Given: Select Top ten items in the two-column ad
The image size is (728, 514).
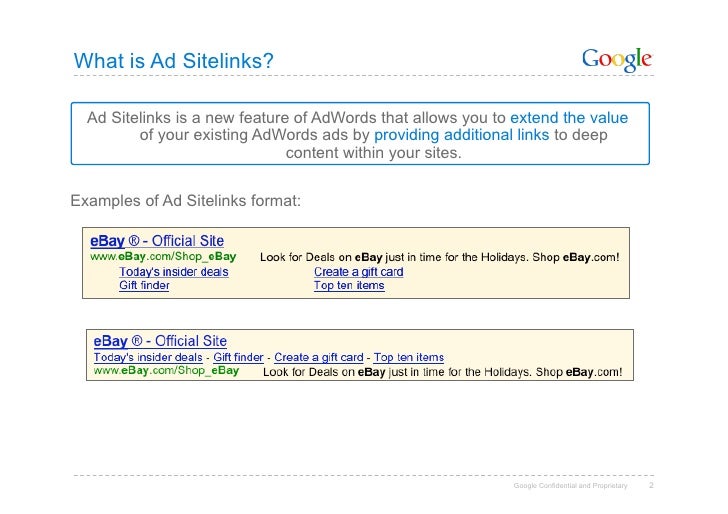Looking at the screenshot, I should (349, 285).
